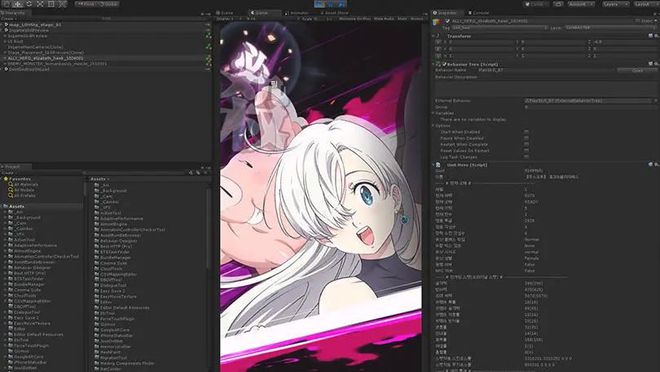Collapse the Behavior Tree Options foldout
Viewport: 660px width, 372px height.
tap(434, 125)
